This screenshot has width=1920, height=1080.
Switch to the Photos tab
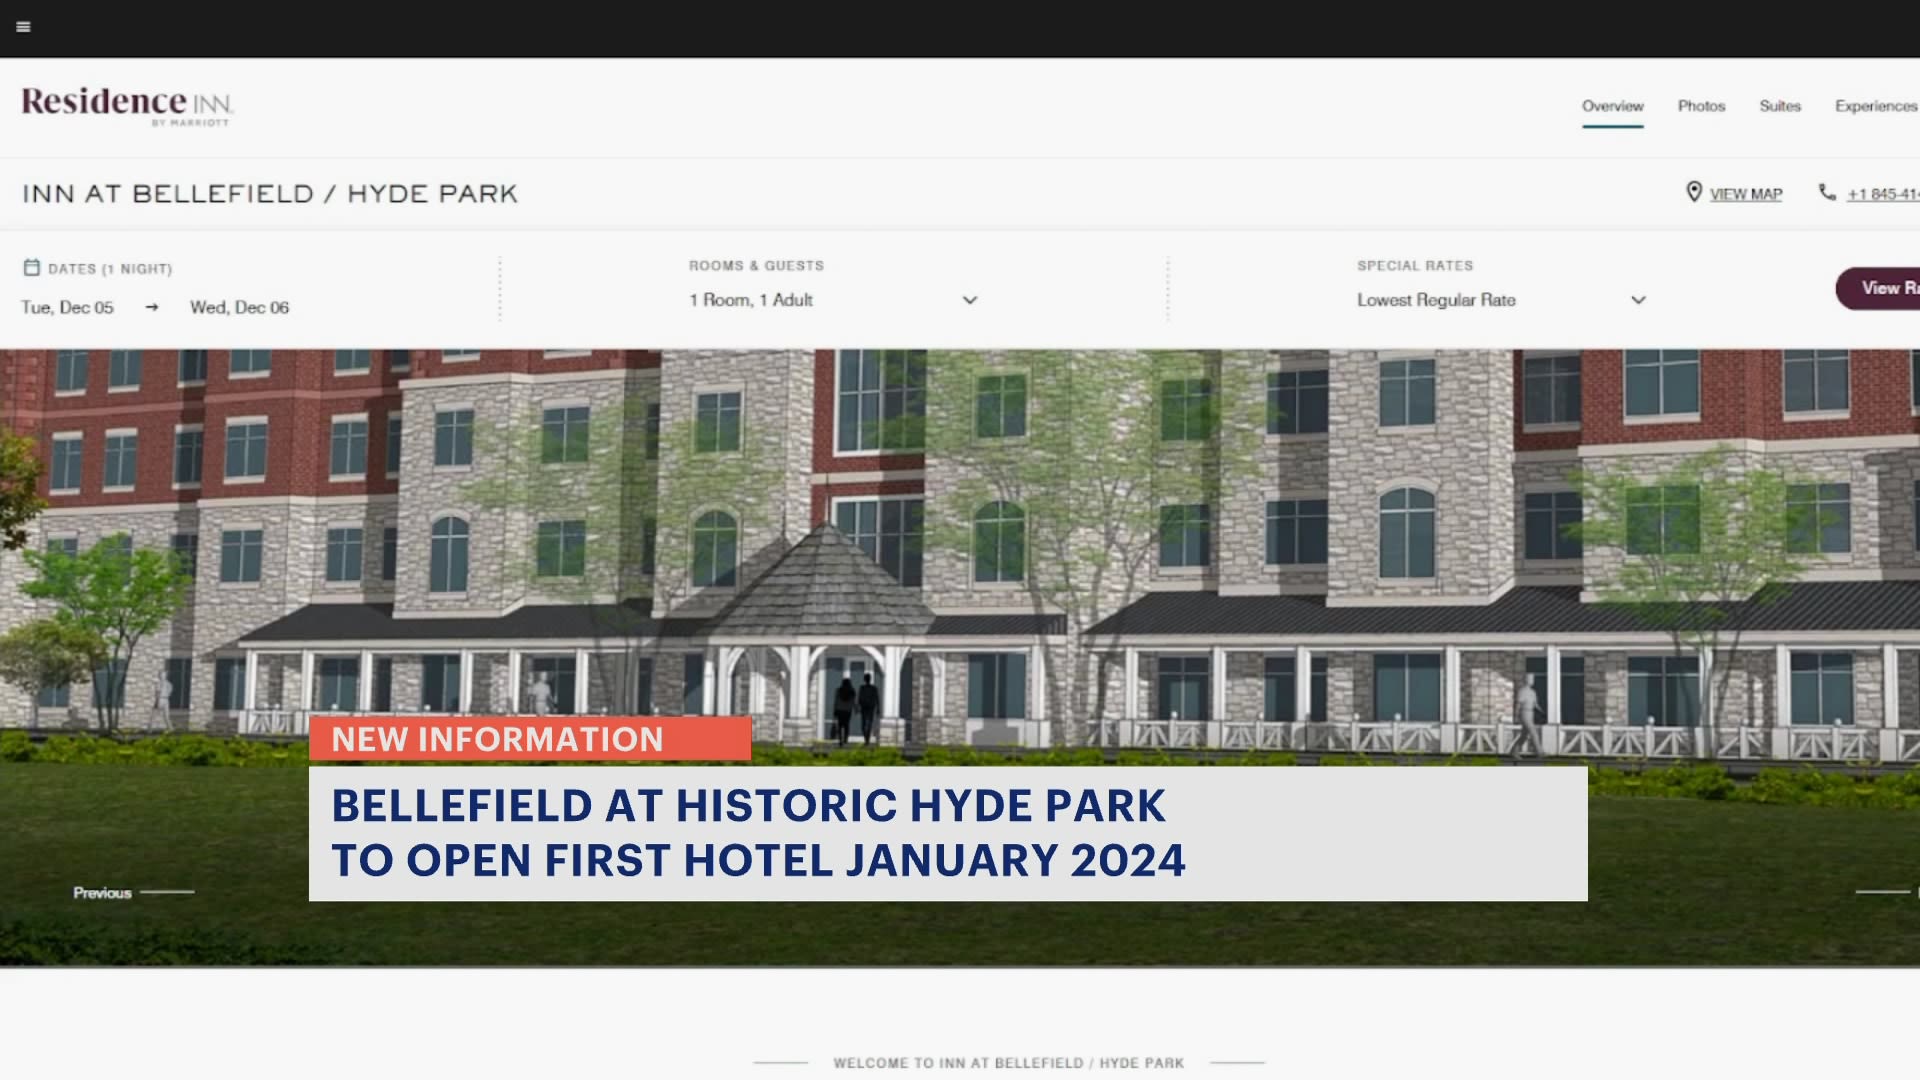[x=1701, y=106]
